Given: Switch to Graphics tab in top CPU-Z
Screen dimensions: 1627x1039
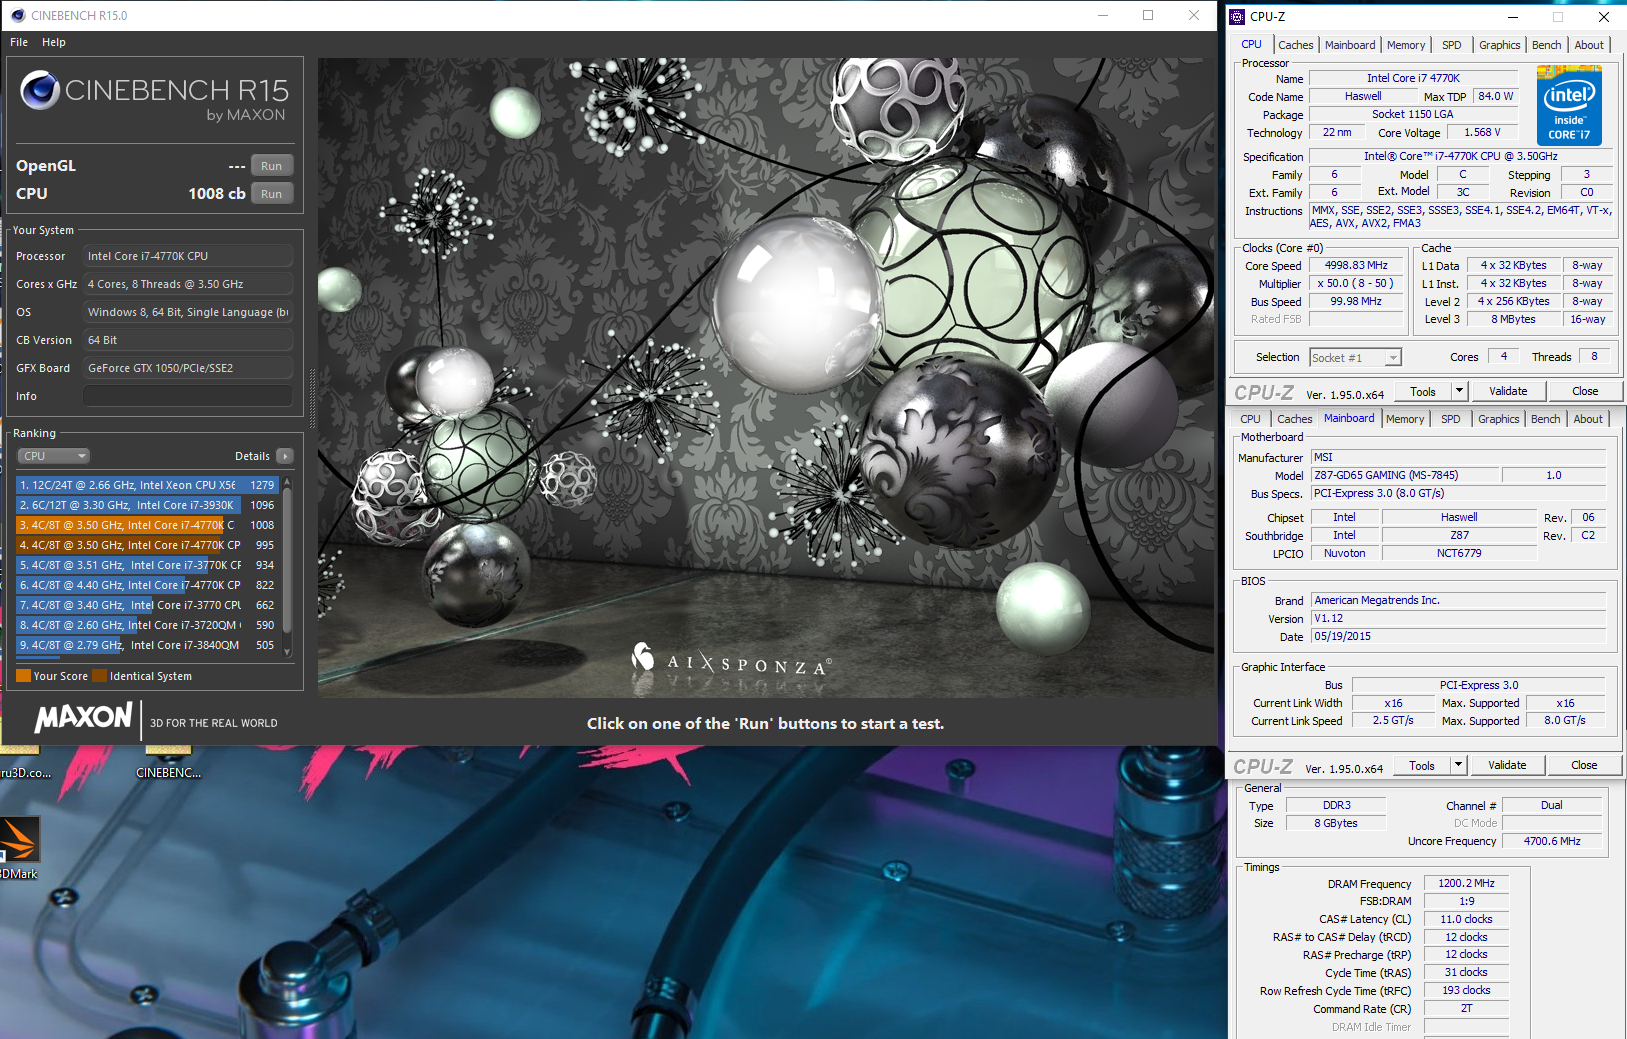Looking at the screenshot, I should click(x=1499, y=45).
